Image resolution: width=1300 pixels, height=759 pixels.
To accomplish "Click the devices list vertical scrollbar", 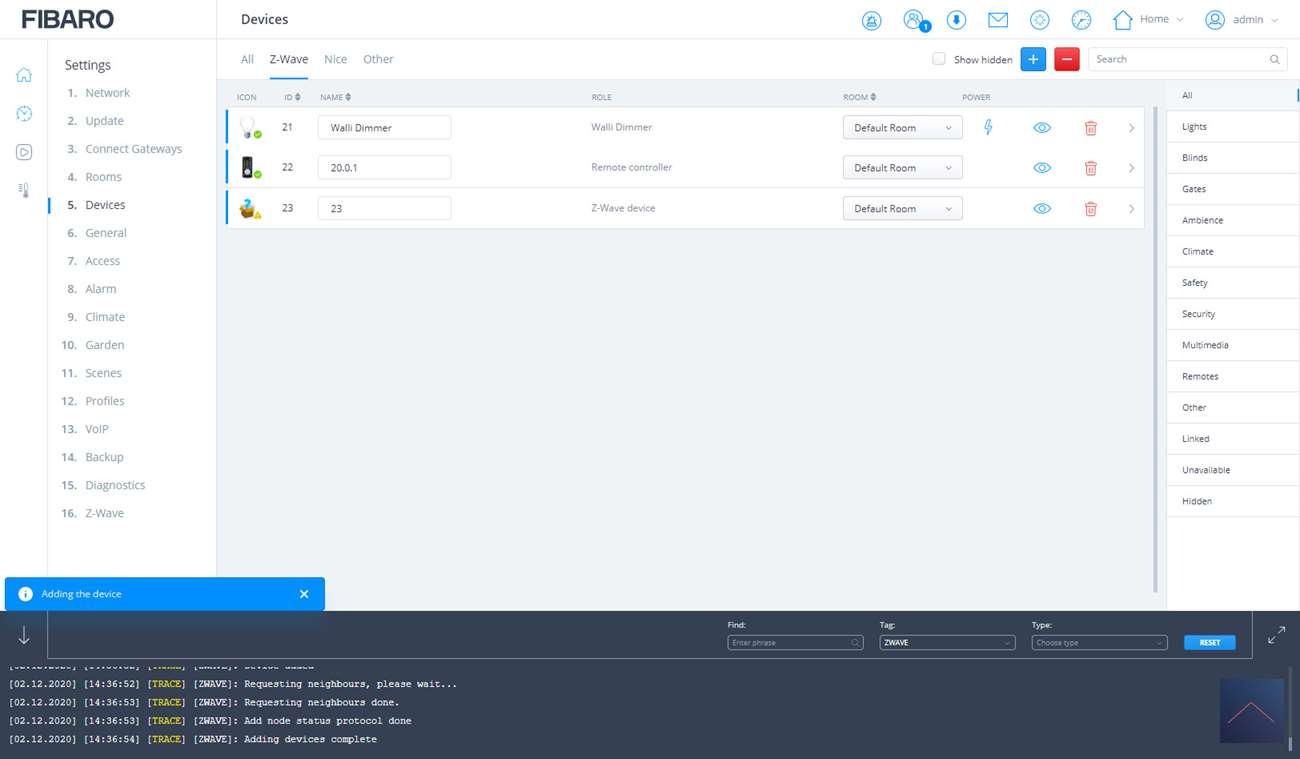I will tap(1156, 340).
